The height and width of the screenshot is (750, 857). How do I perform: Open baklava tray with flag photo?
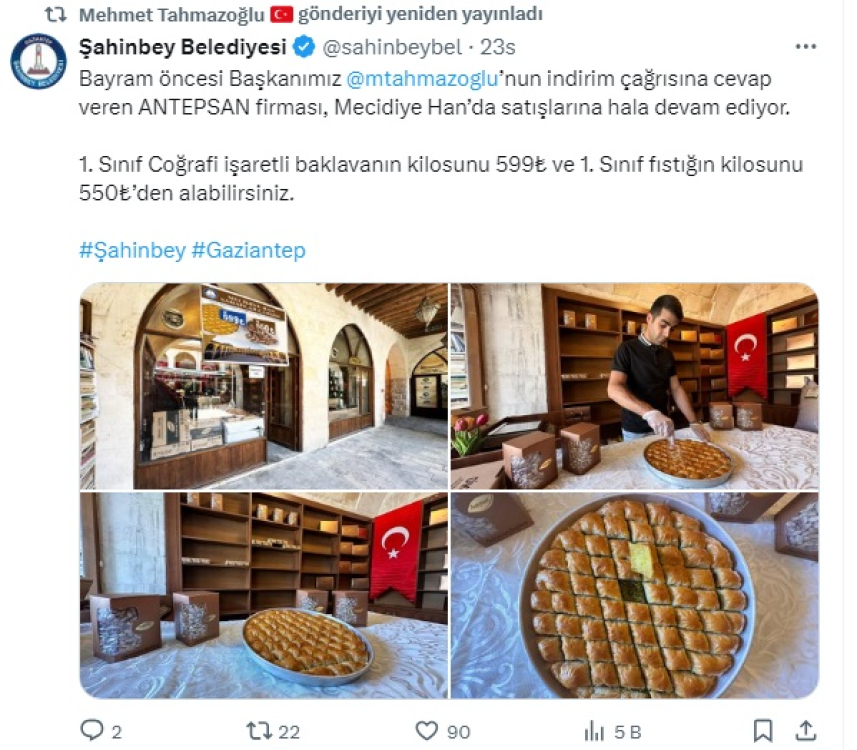tap(263, 595)
